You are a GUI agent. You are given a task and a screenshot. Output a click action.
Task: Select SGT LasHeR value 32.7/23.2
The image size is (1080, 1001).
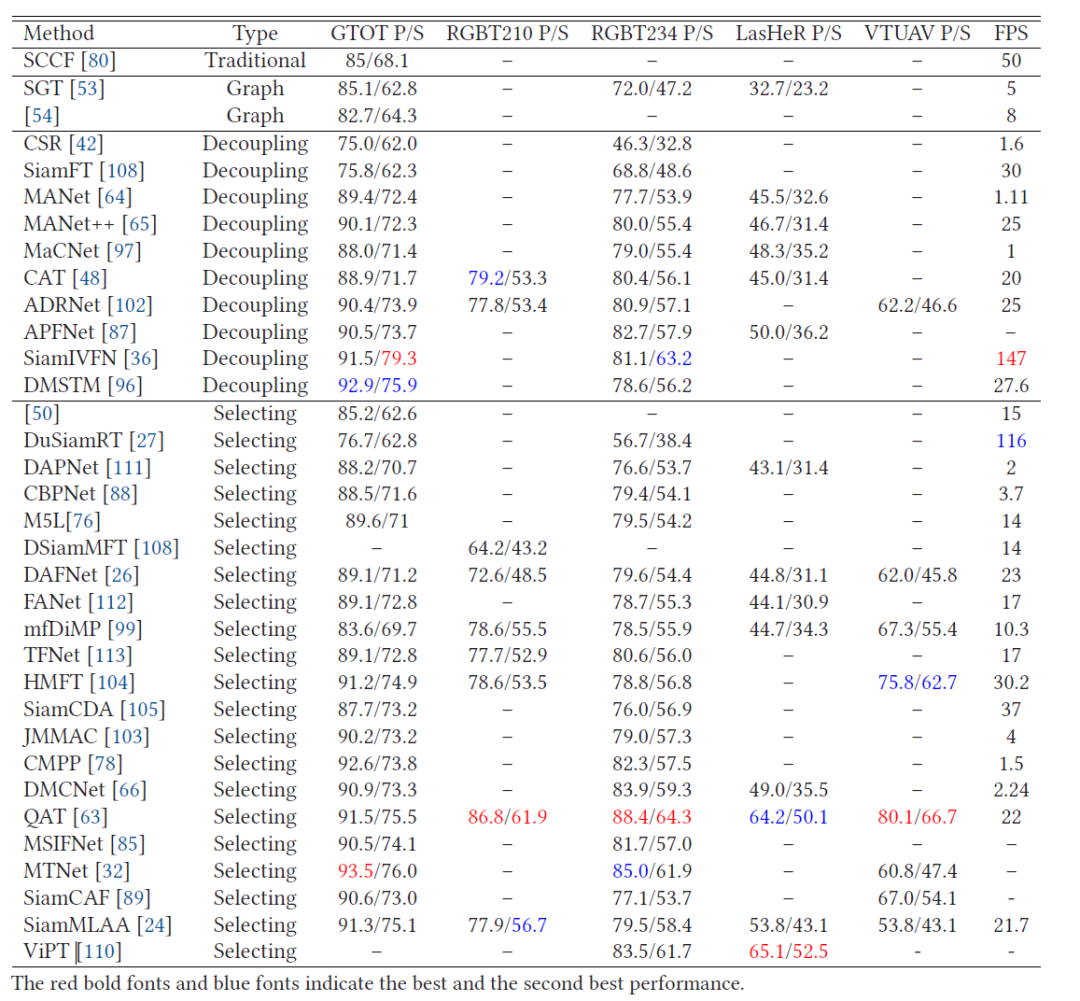coord(789,88)
